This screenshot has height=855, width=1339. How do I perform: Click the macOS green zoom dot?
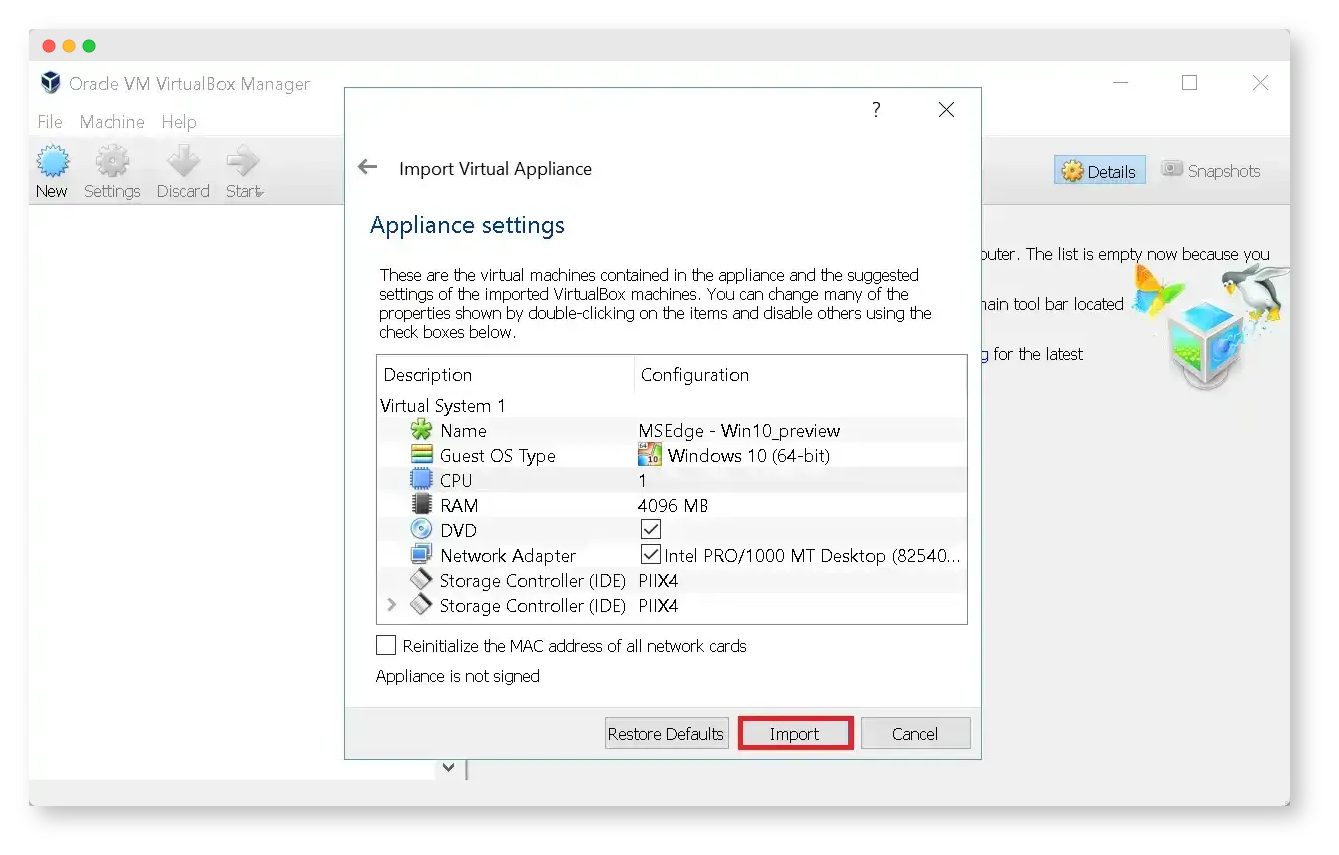tap(89, 46)
